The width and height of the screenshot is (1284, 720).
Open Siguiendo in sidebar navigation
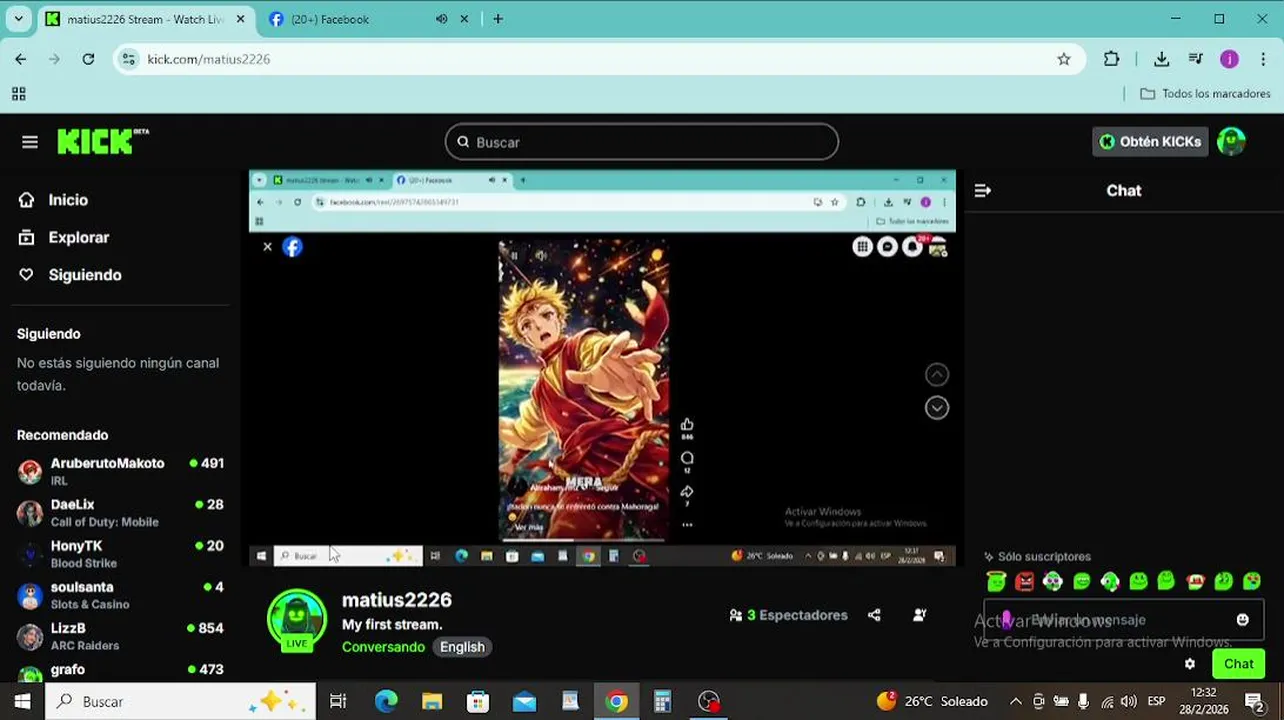(x=70, y=275)
